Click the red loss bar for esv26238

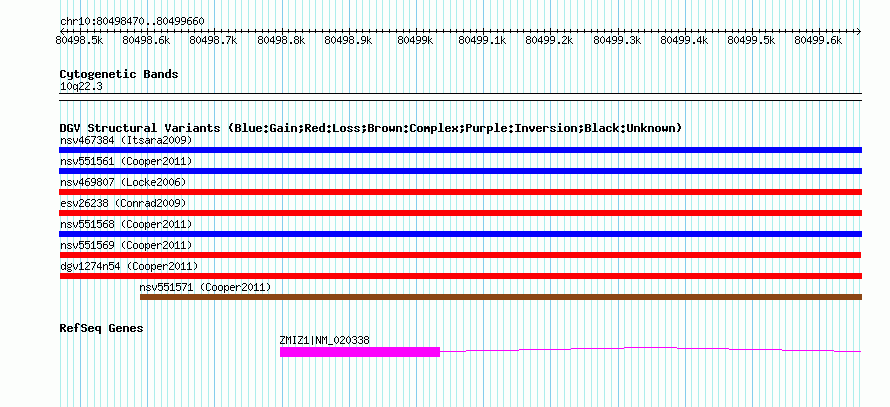coord(460,213)
